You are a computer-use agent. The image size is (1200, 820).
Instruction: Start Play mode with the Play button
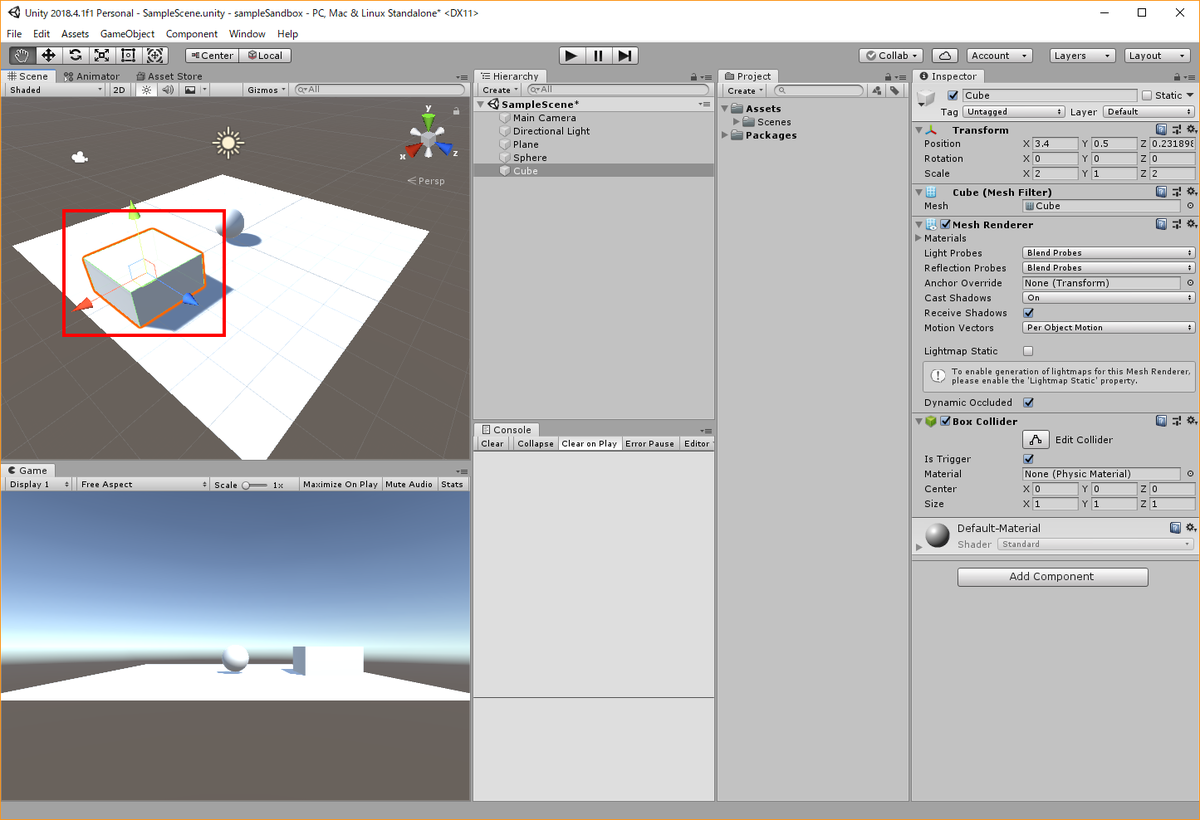571,56
